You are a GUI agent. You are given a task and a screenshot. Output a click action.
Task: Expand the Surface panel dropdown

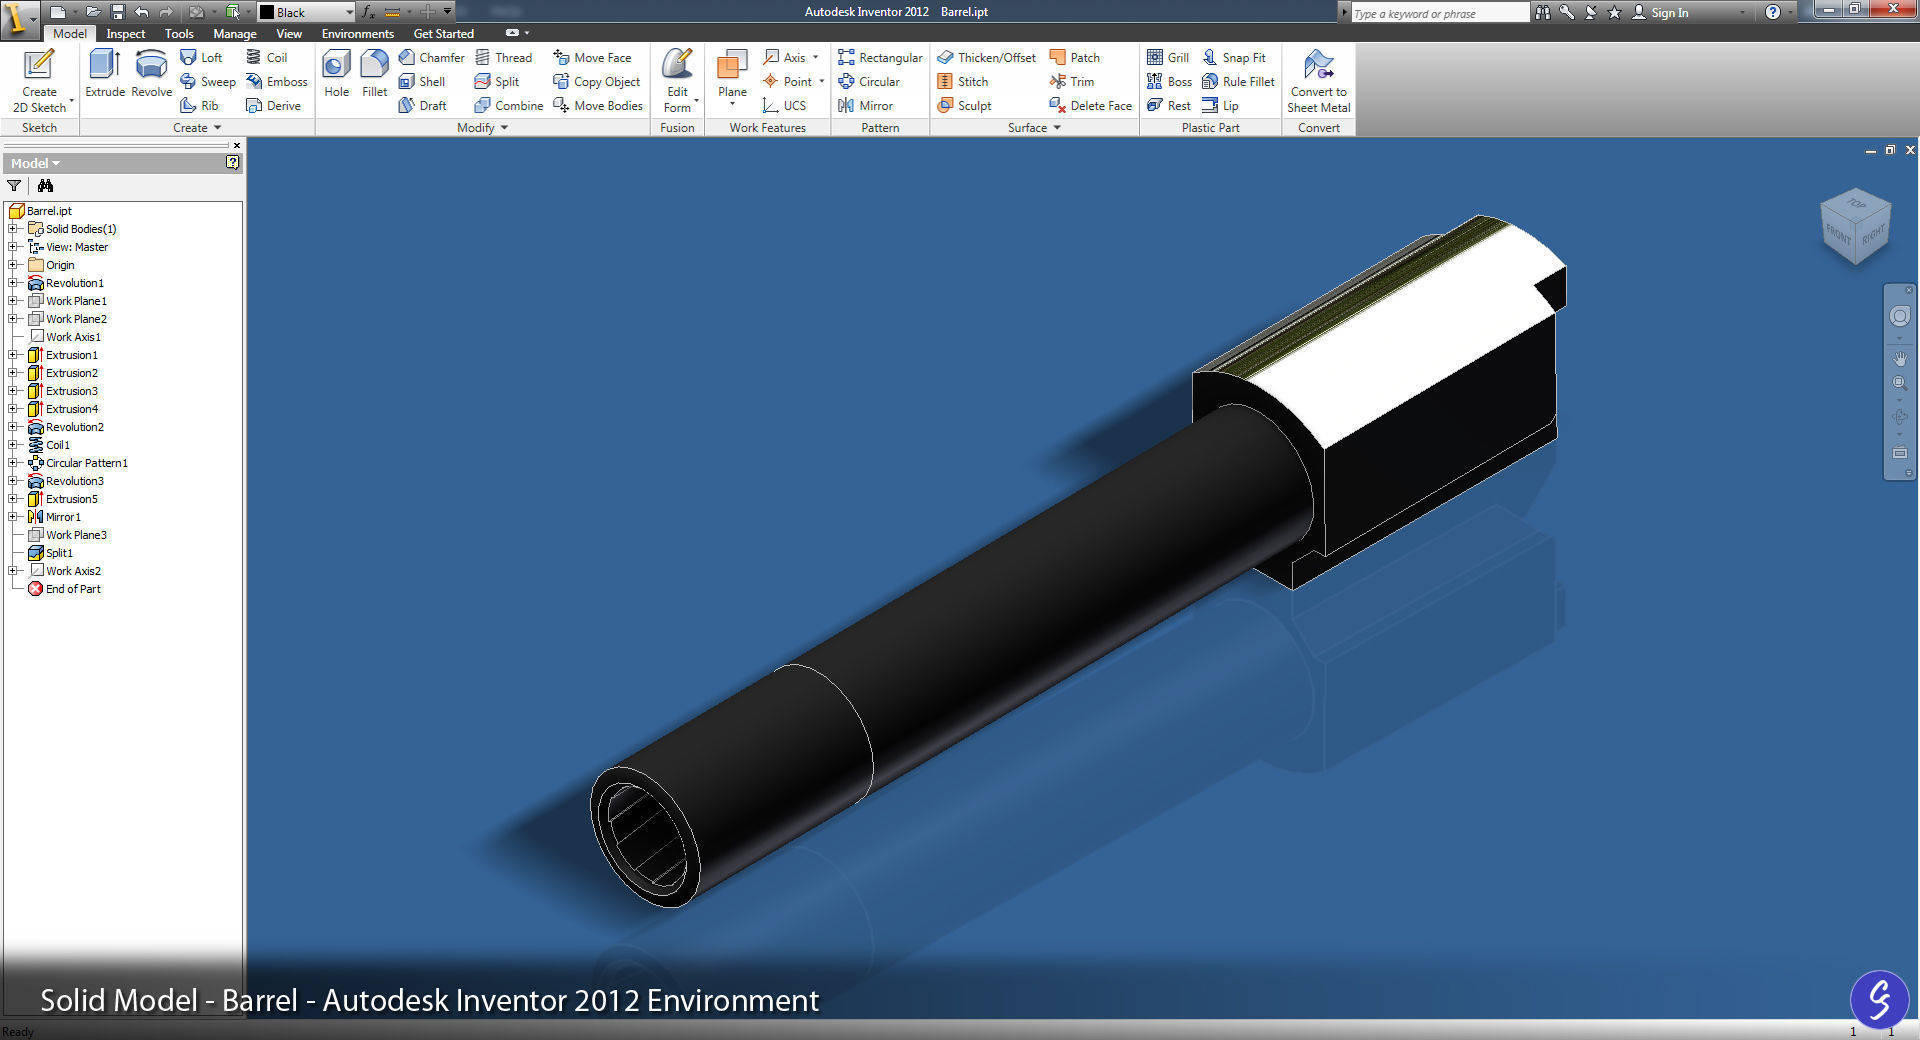(1034, 128)
